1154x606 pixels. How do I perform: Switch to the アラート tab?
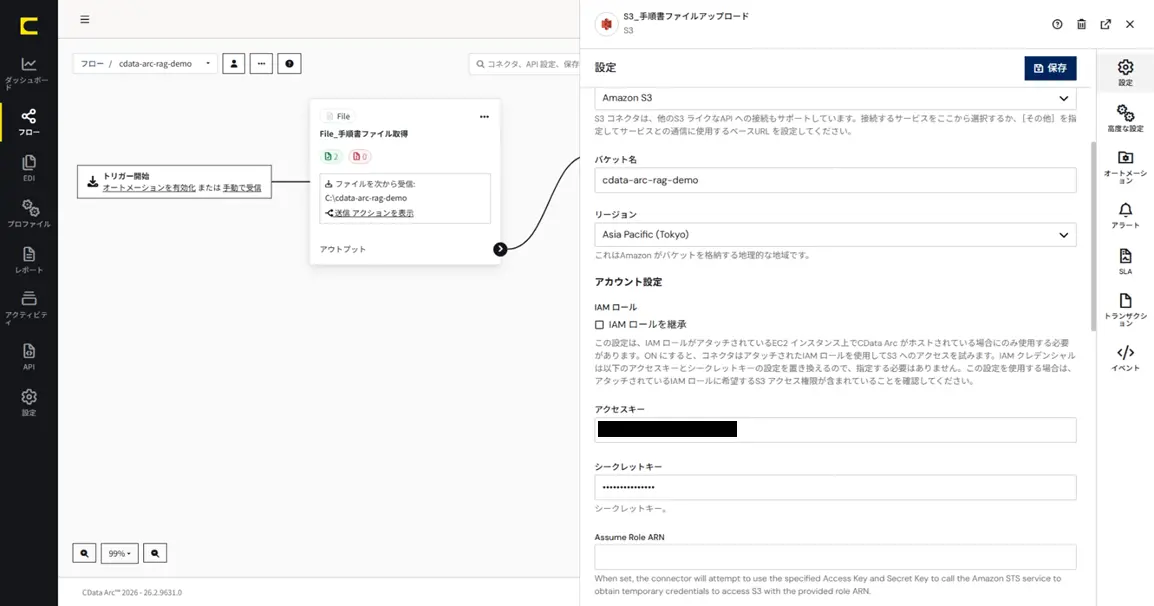pyautogui.click(x=1125, y=216)
